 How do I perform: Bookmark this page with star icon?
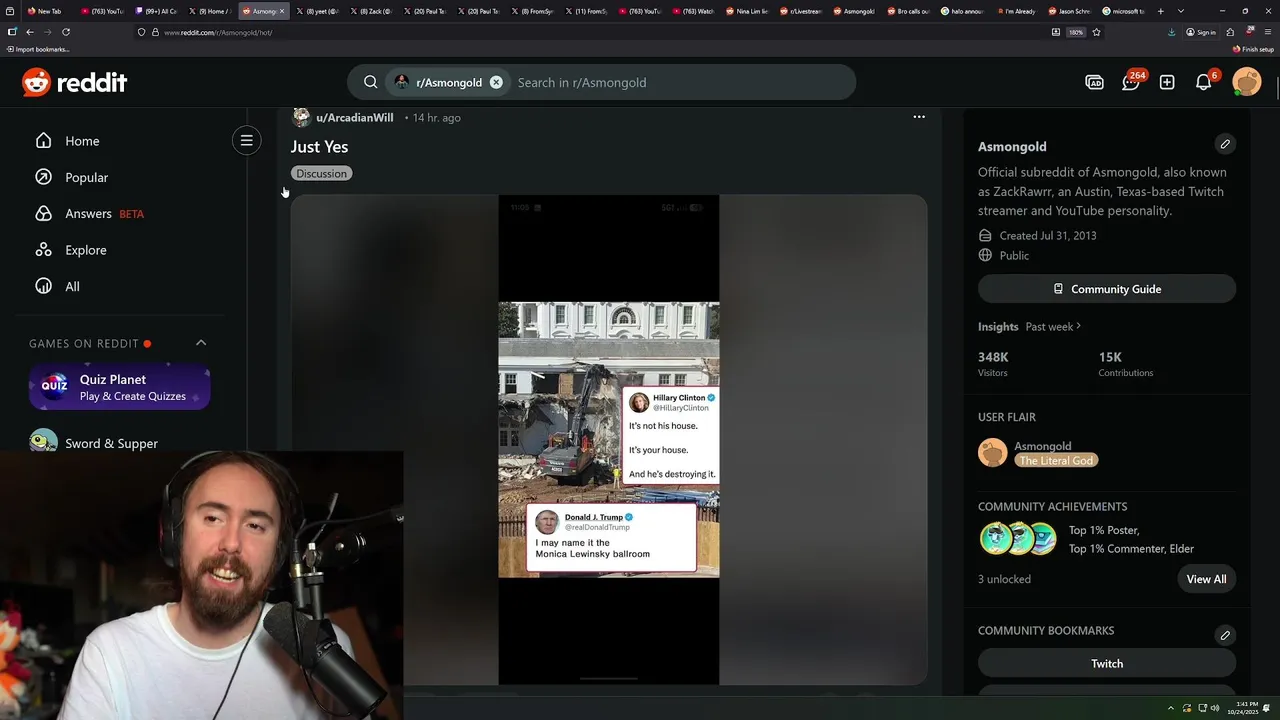click(x=1096, y=32)
